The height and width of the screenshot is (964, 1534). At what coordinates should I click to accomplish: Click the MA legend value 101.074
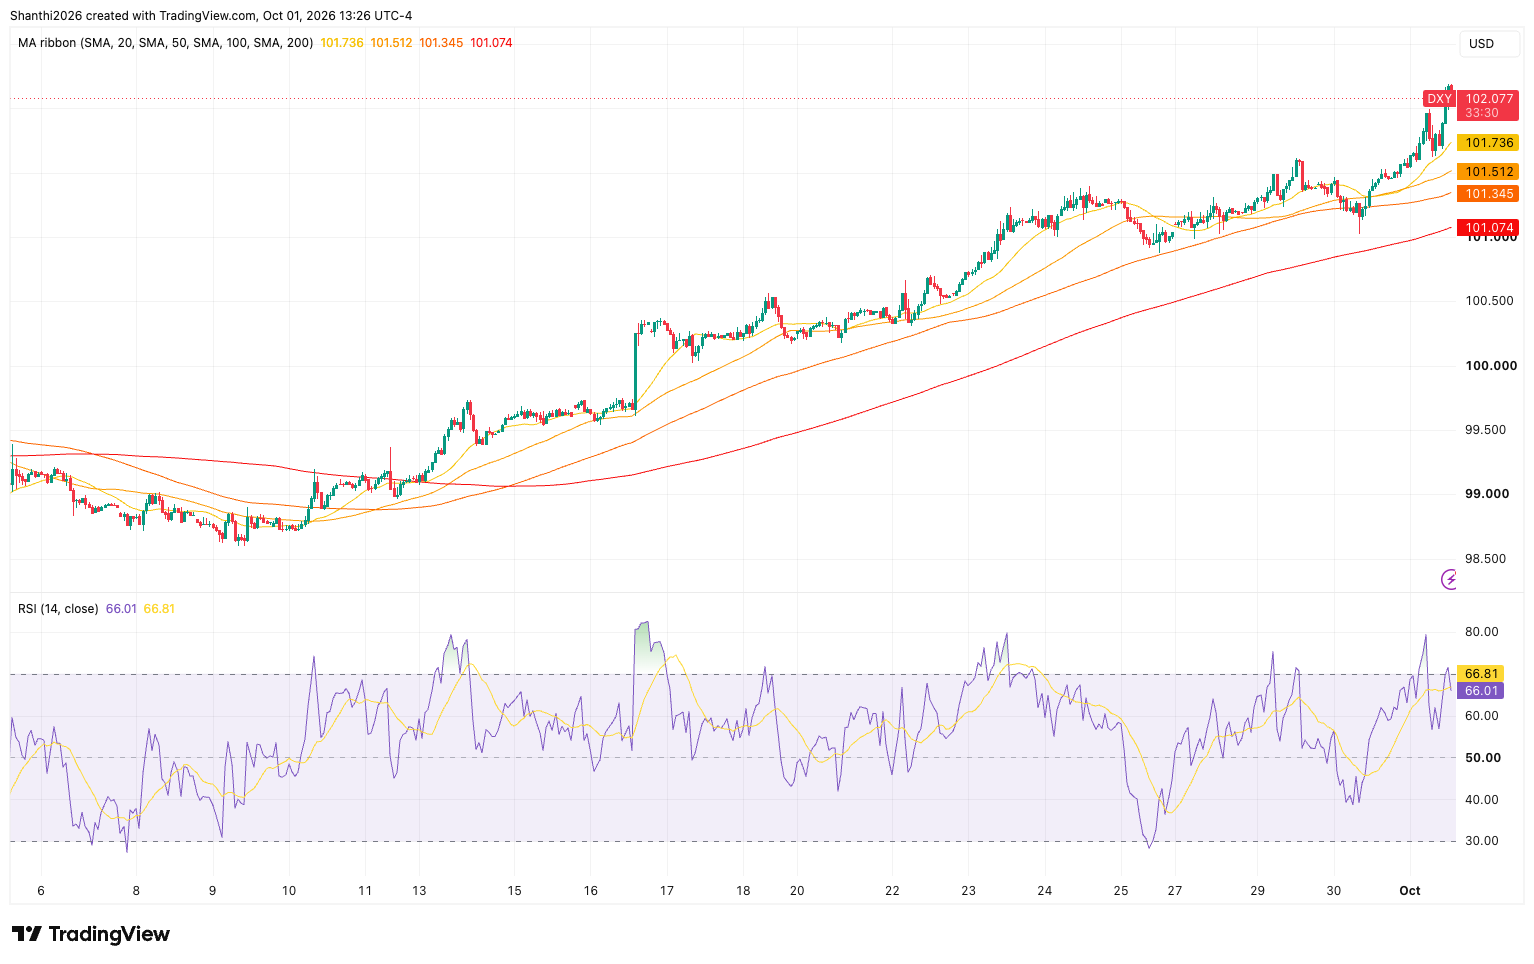point(491,43)
